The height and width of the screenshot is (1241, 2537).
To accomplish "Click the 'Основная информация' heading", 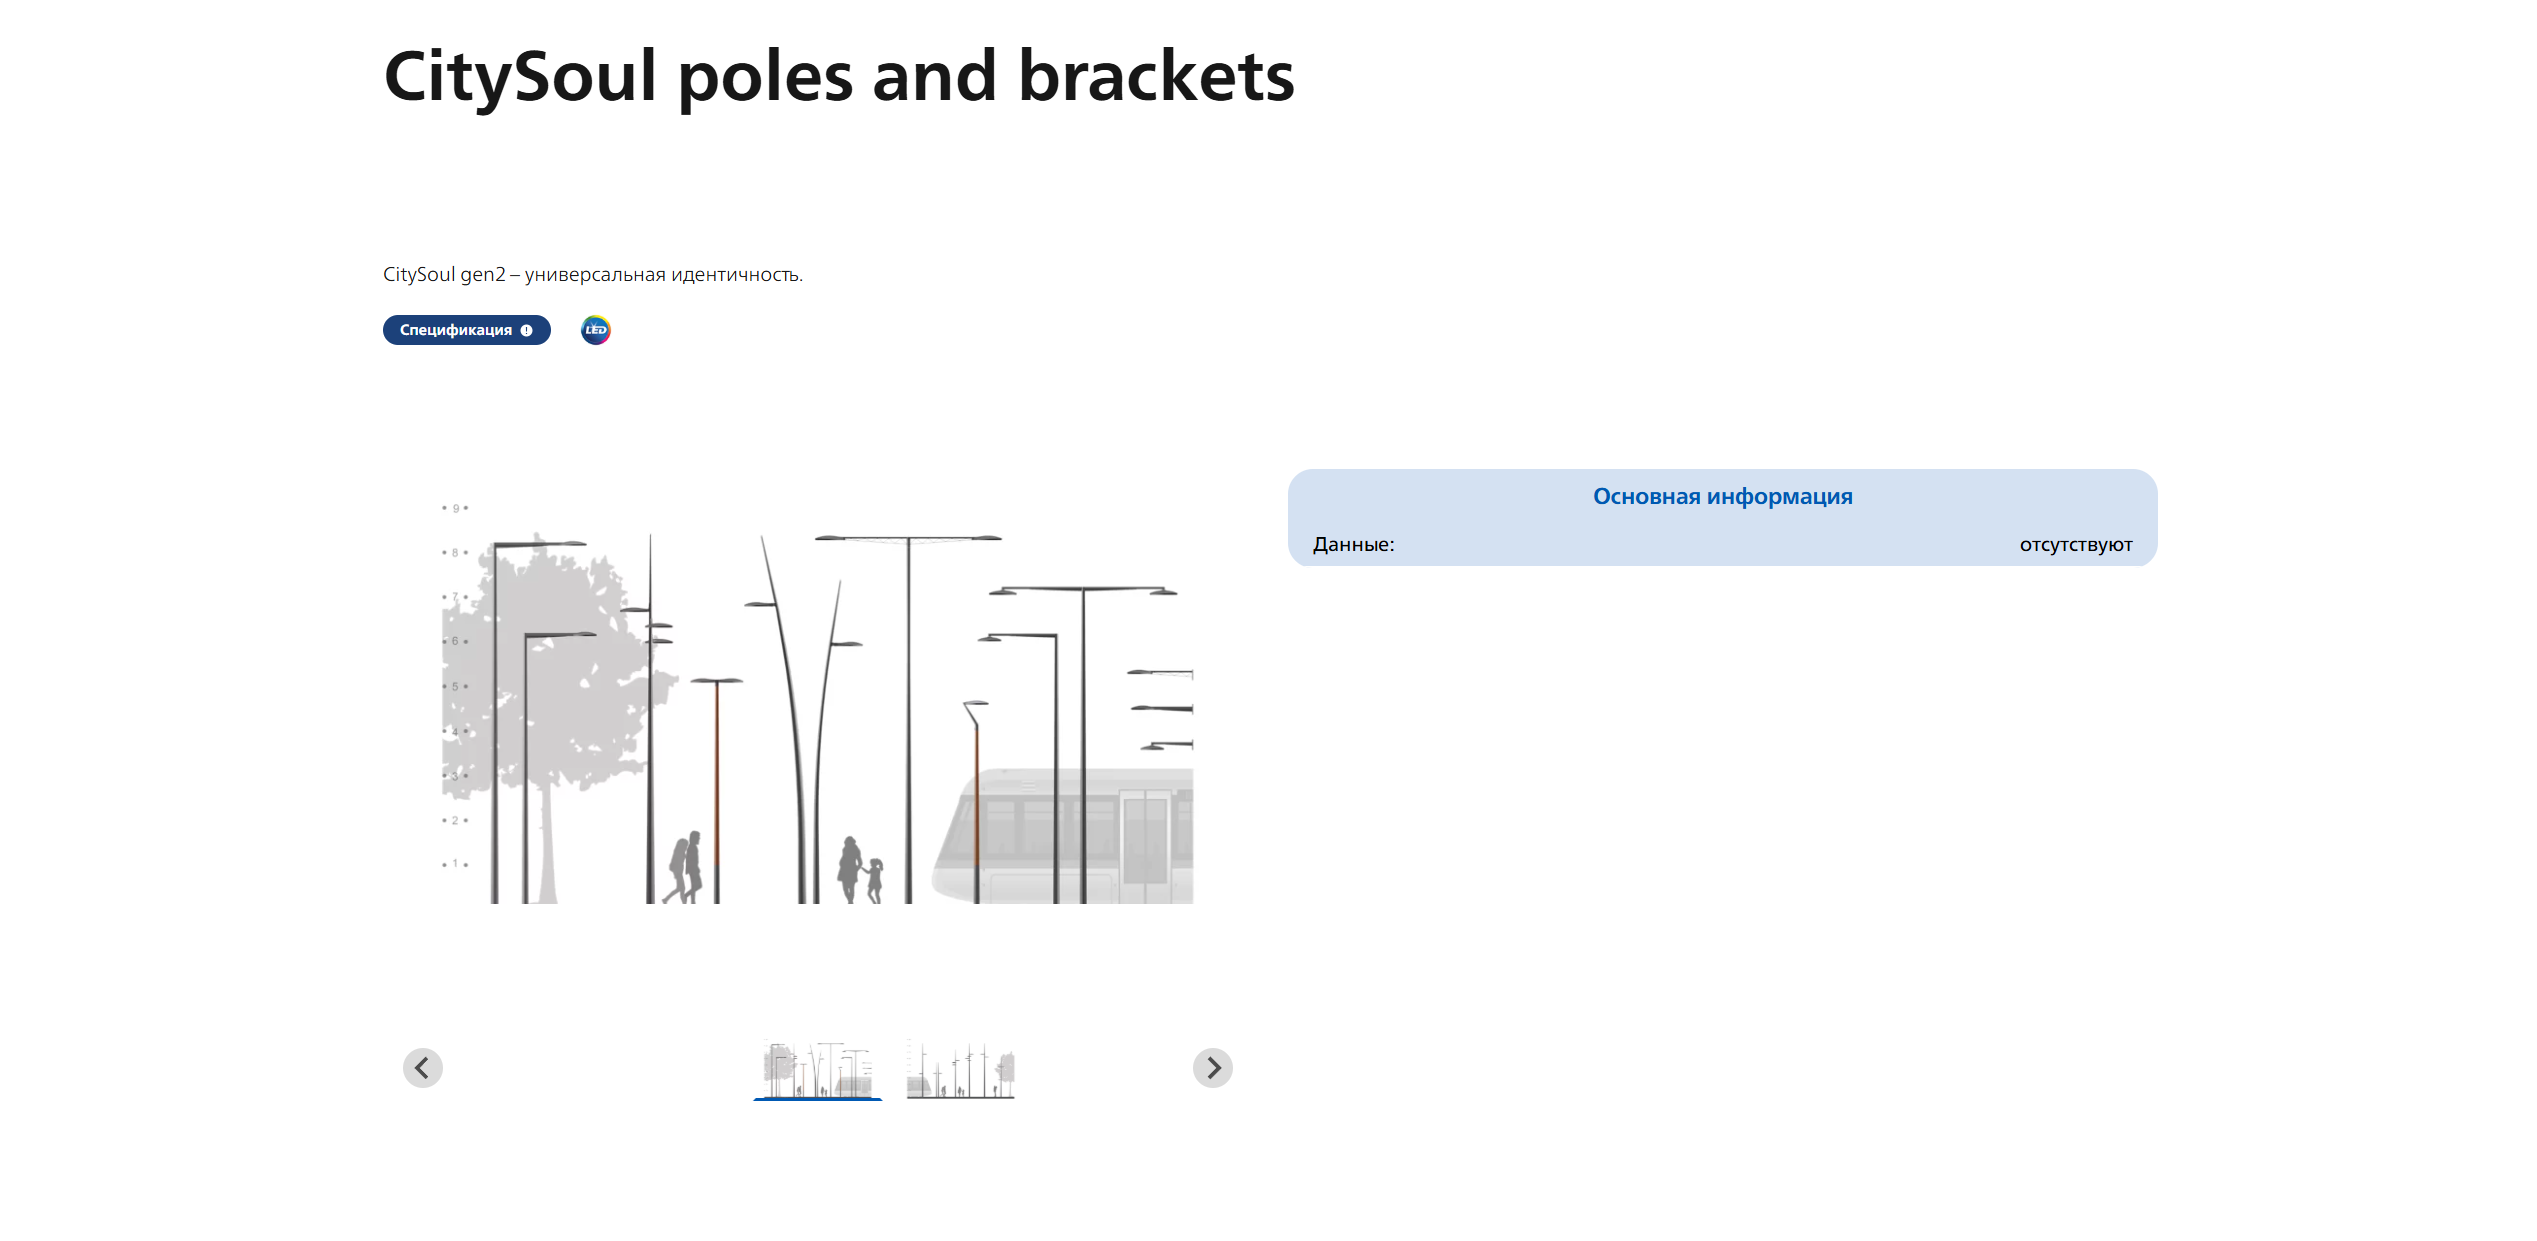I will tap(1722, 497).
